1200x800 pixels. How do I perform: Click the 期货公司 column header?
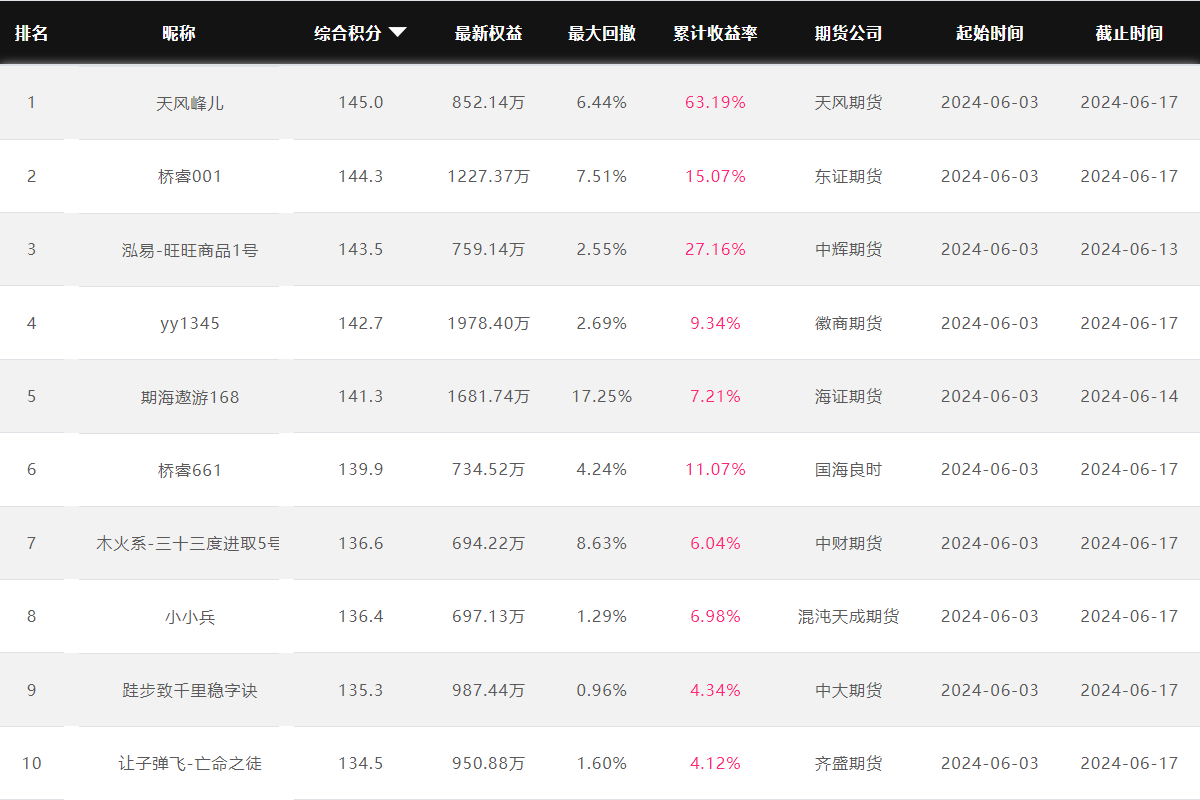(x=848, y=33)
